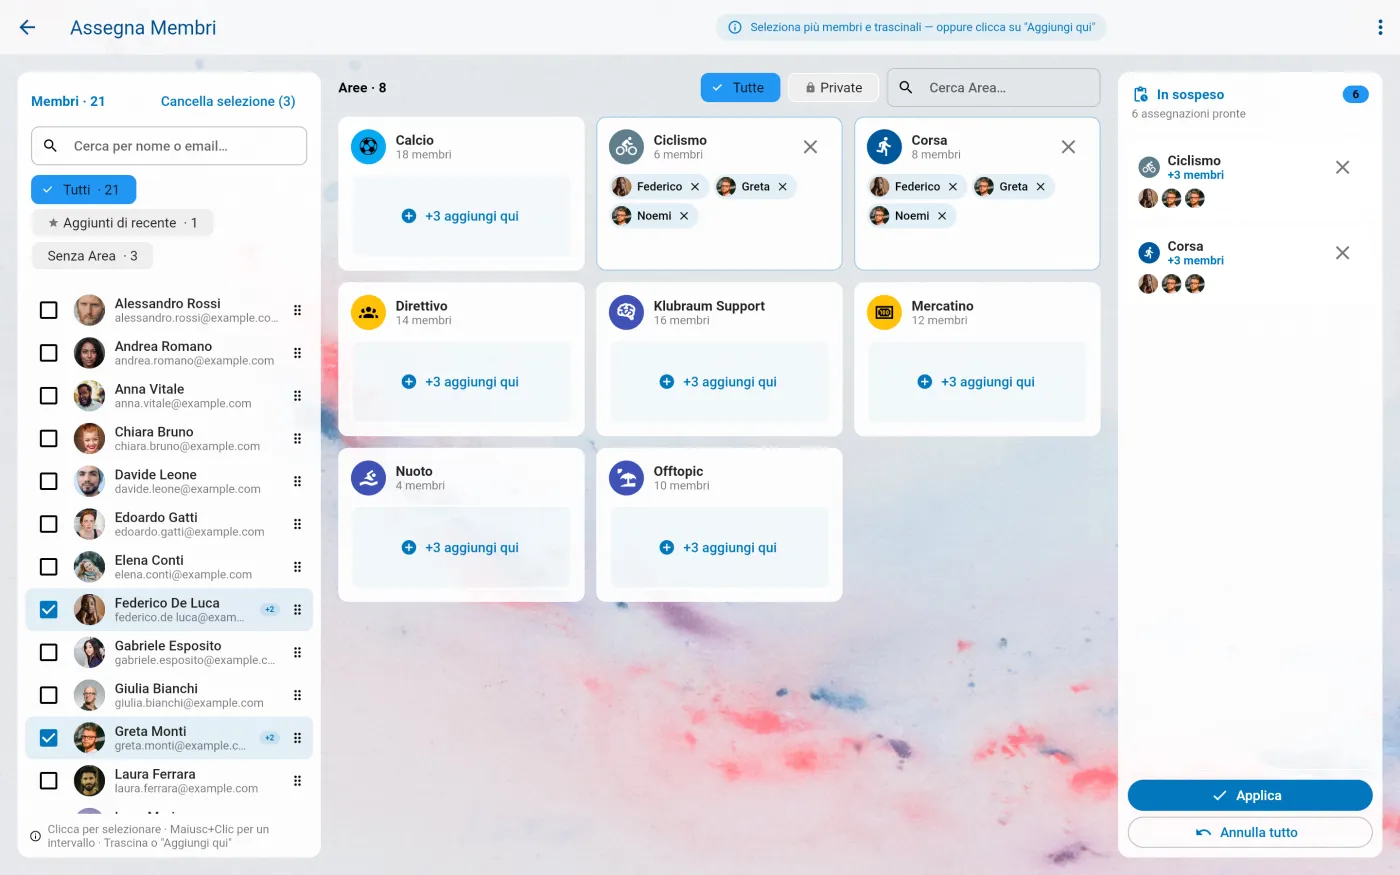The image size is (1400, 875).
Task: Select the Tutti · 21 filter chip
Action: coord(83,190)
